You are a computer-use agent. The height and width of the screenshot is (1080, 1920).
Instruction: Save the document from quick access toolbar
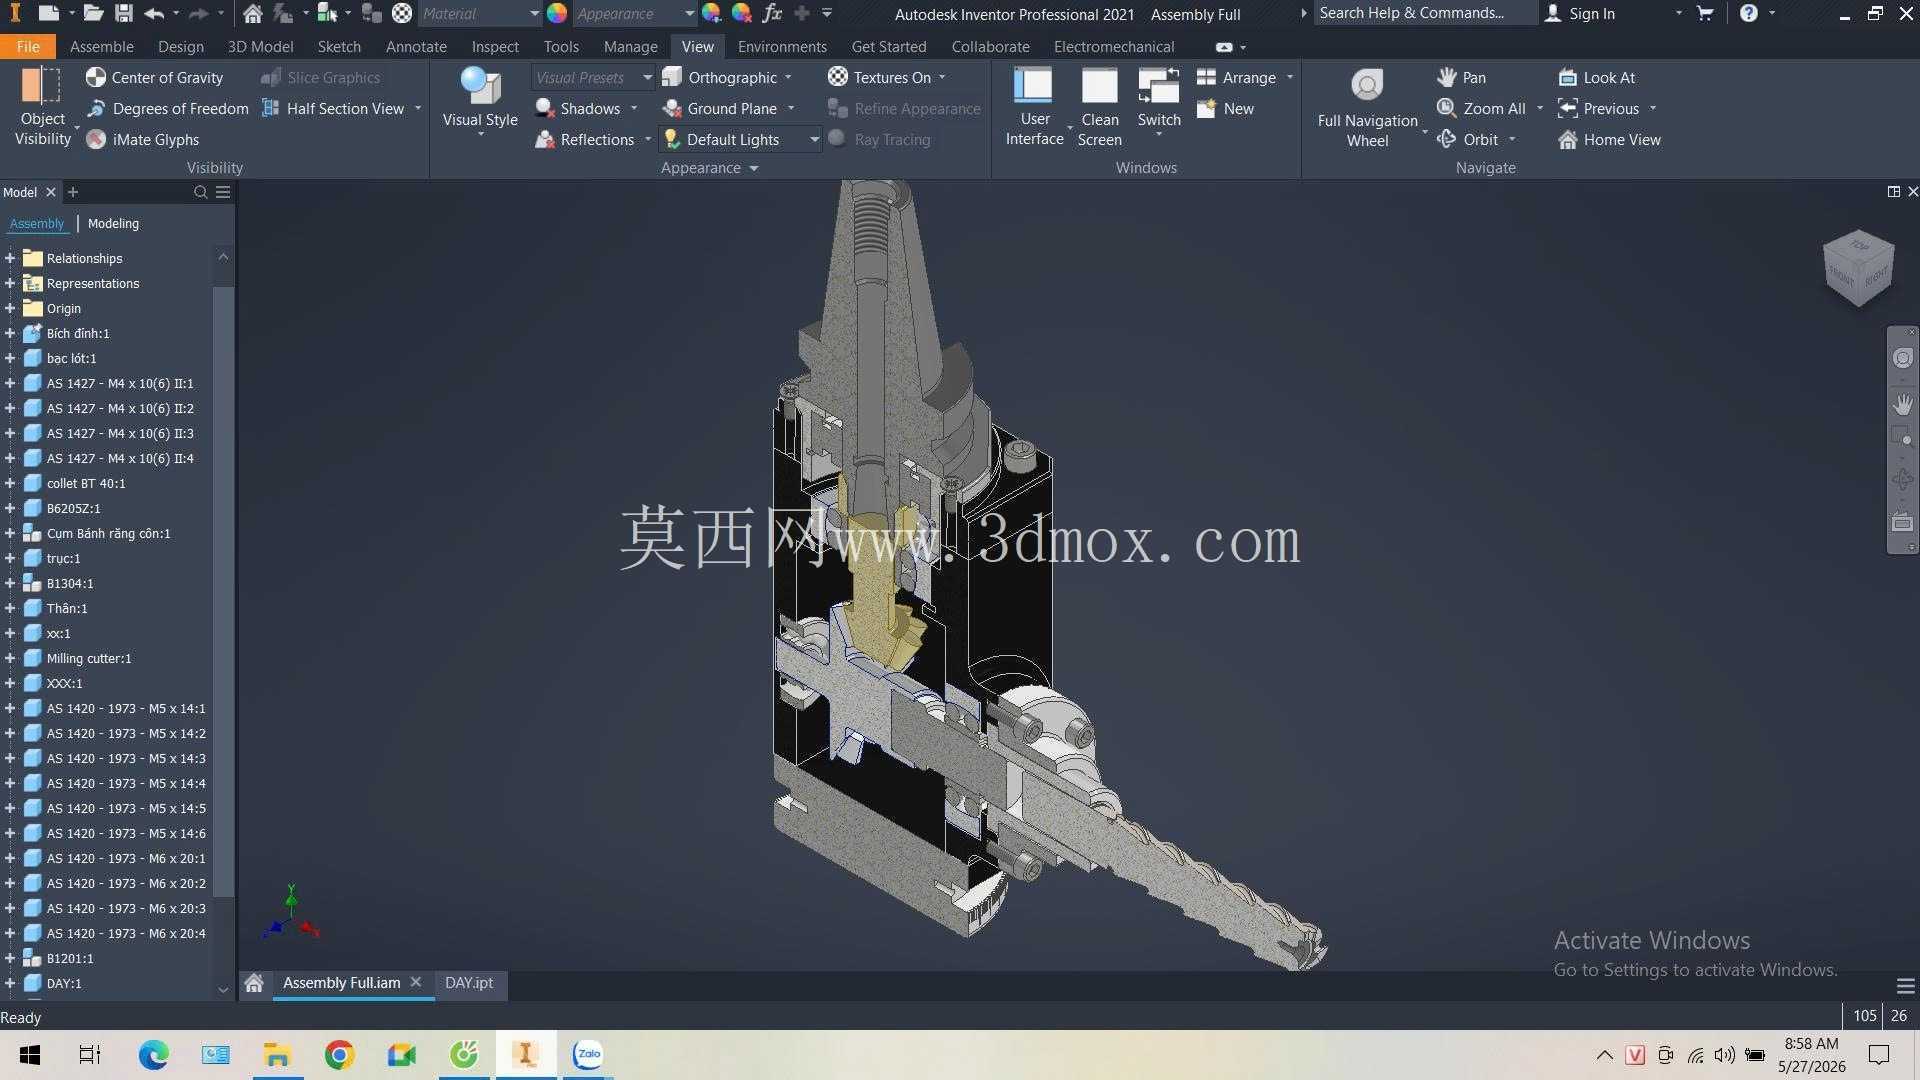(123, 13)
